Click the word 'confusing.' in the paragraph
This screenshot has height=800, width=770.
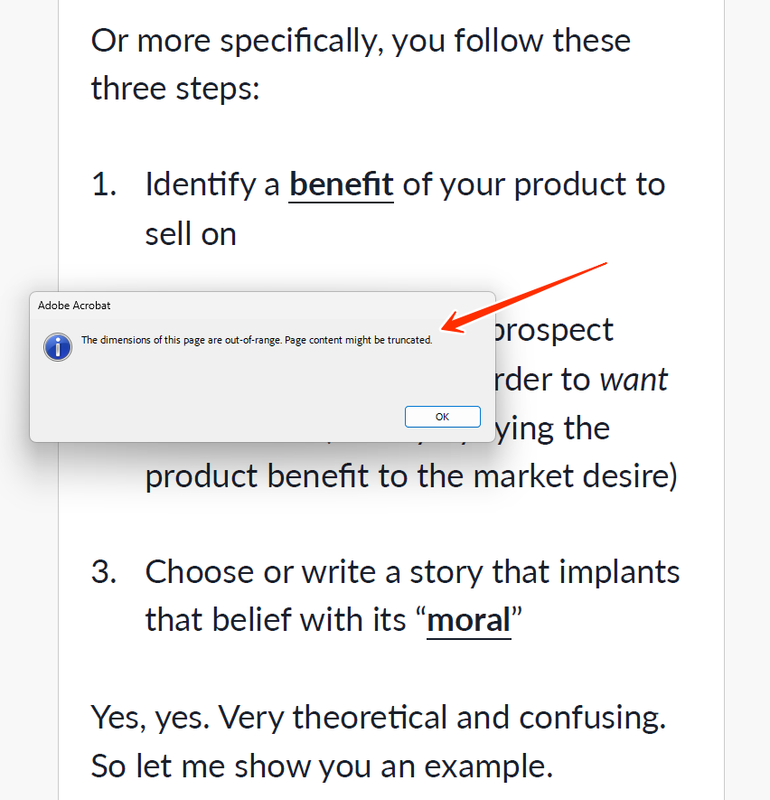(x=592, y=717)
